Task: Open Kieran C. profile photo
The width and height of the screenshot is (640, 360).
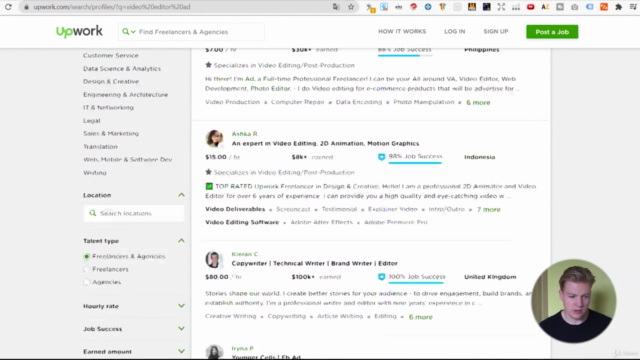Action: click(214, 259)
